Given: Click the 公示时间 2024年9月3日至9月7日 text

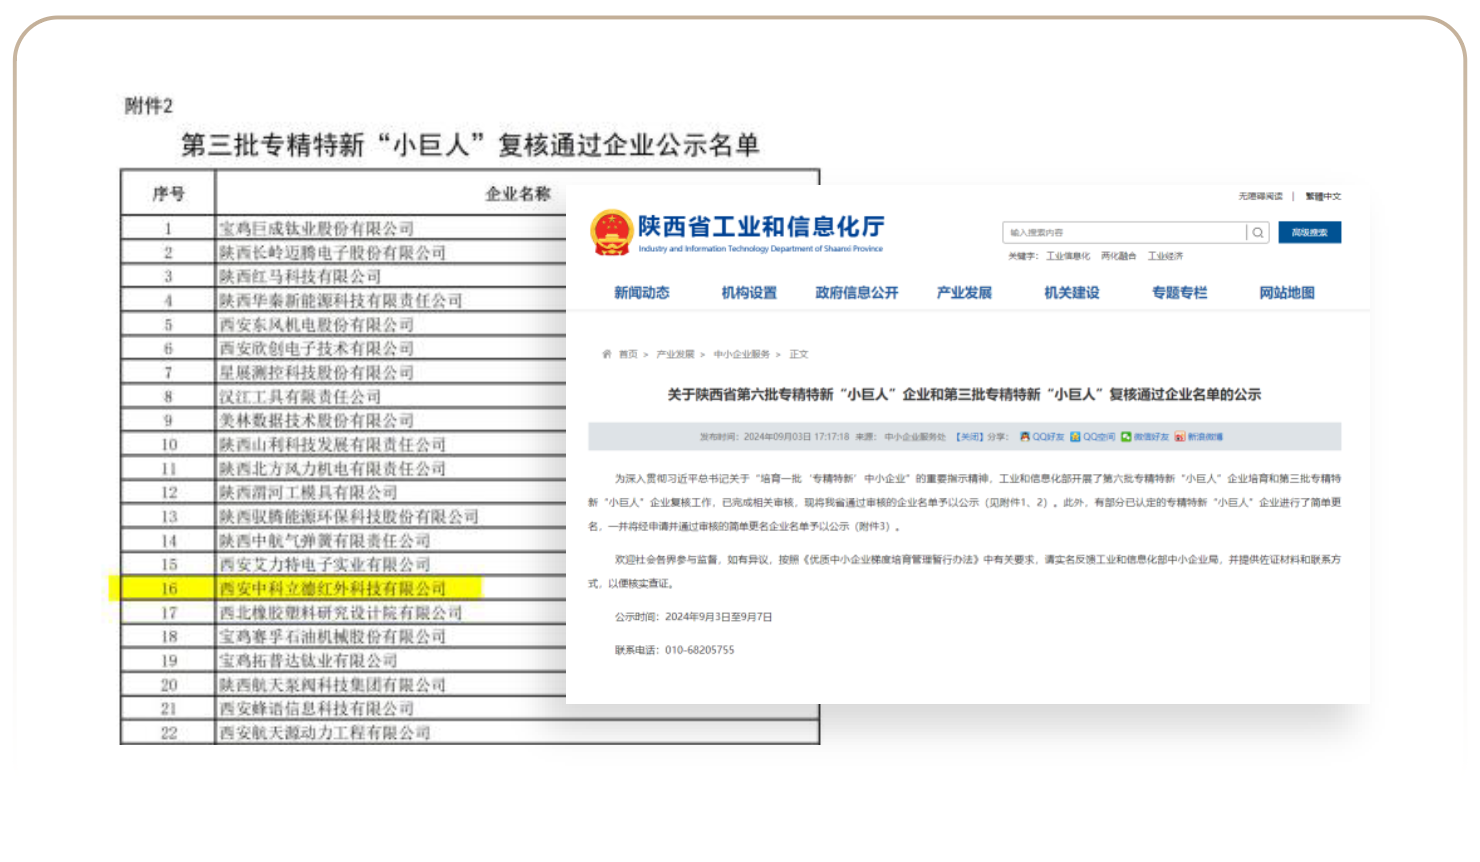Looking at the screenshot, I should (x=693, y=617).
